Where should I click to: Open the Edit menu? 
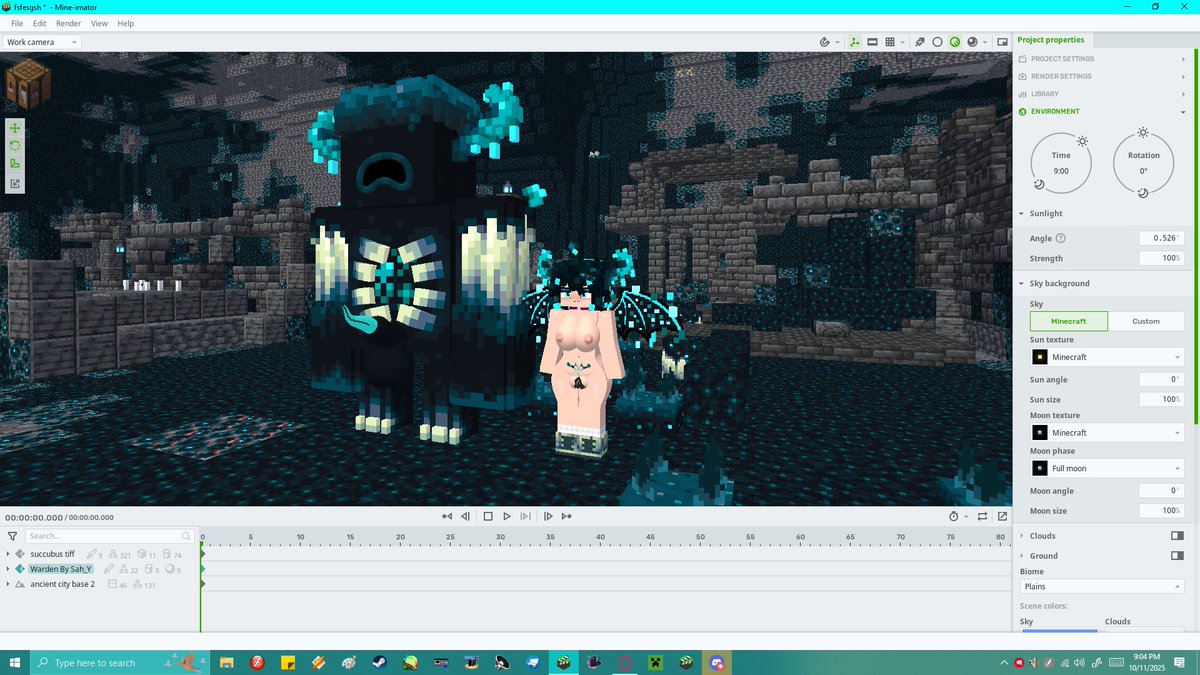(40, 23)
